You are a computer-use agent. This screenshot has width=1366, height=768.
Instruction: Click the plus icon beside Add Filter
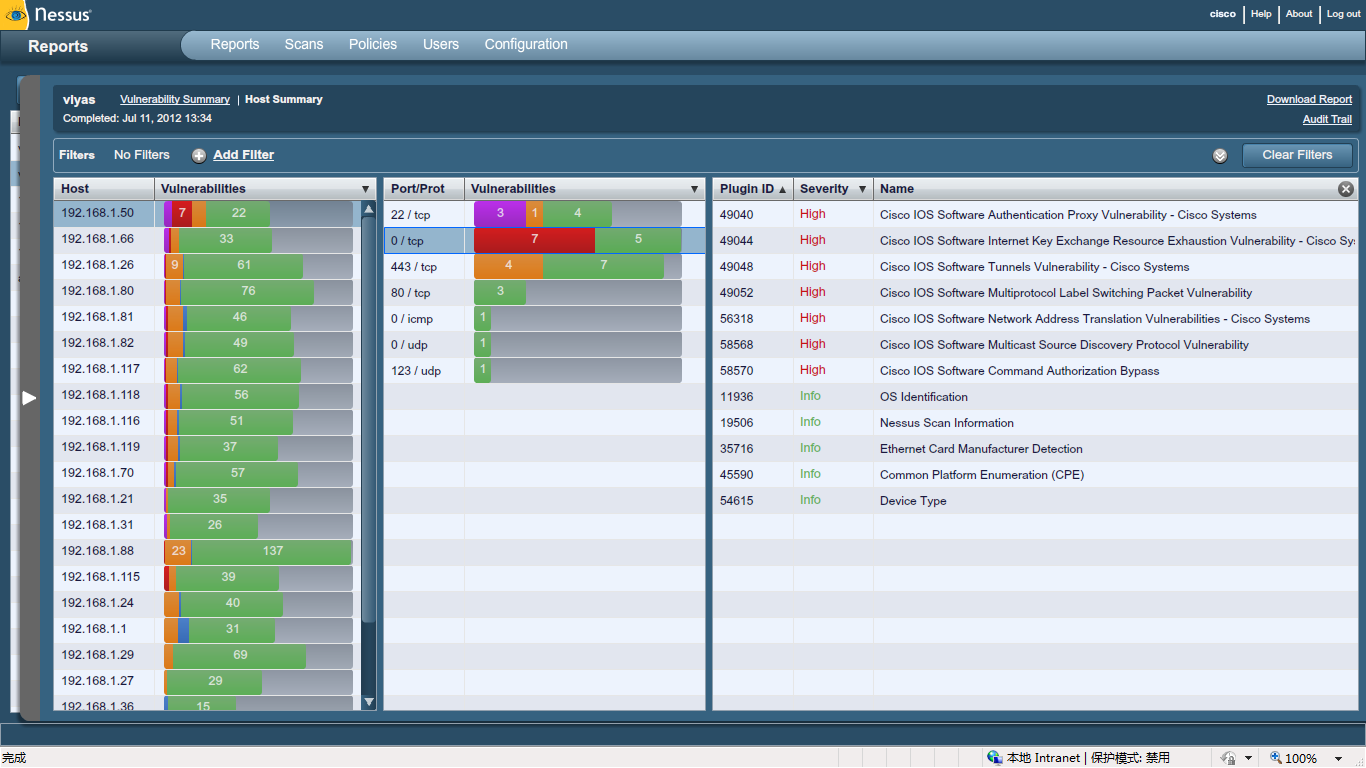tap(199, 156)
